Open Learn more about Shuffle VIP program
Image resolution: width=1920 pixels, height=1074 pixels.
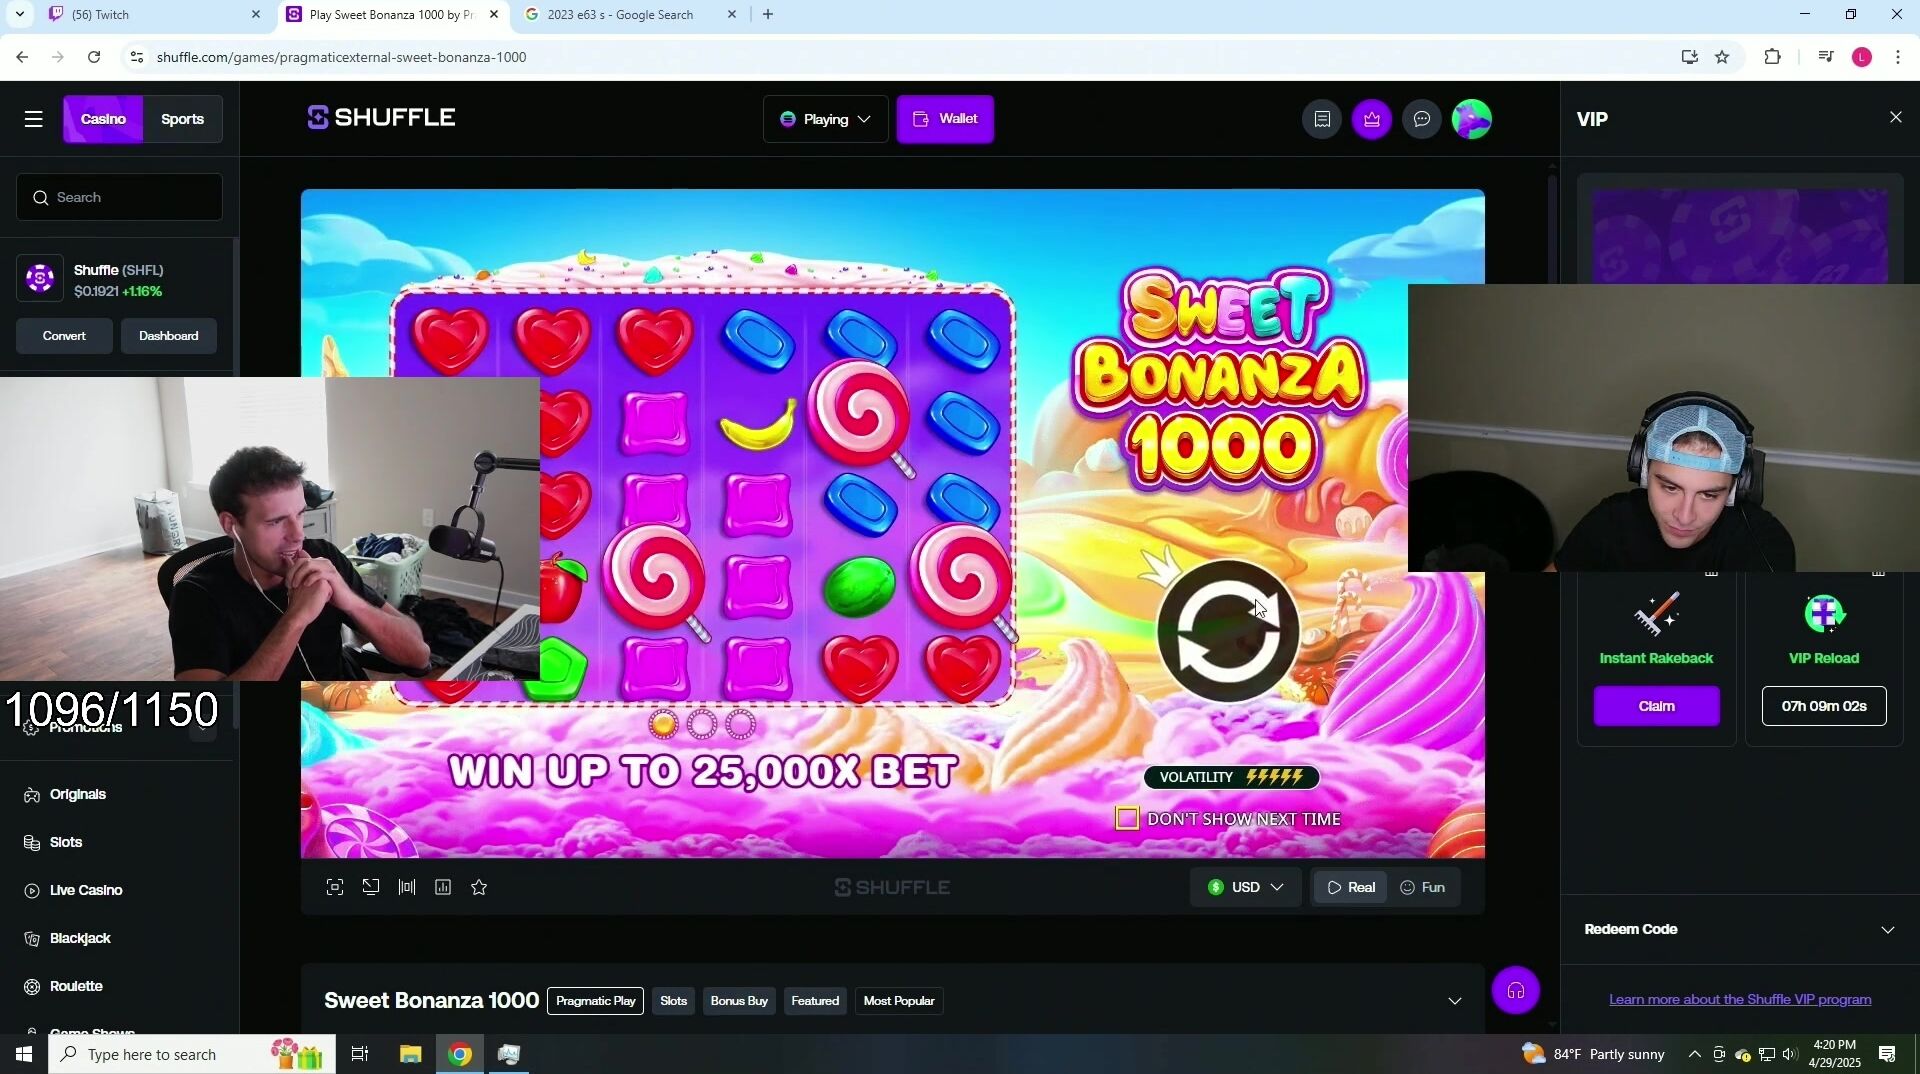(1740, 999)
